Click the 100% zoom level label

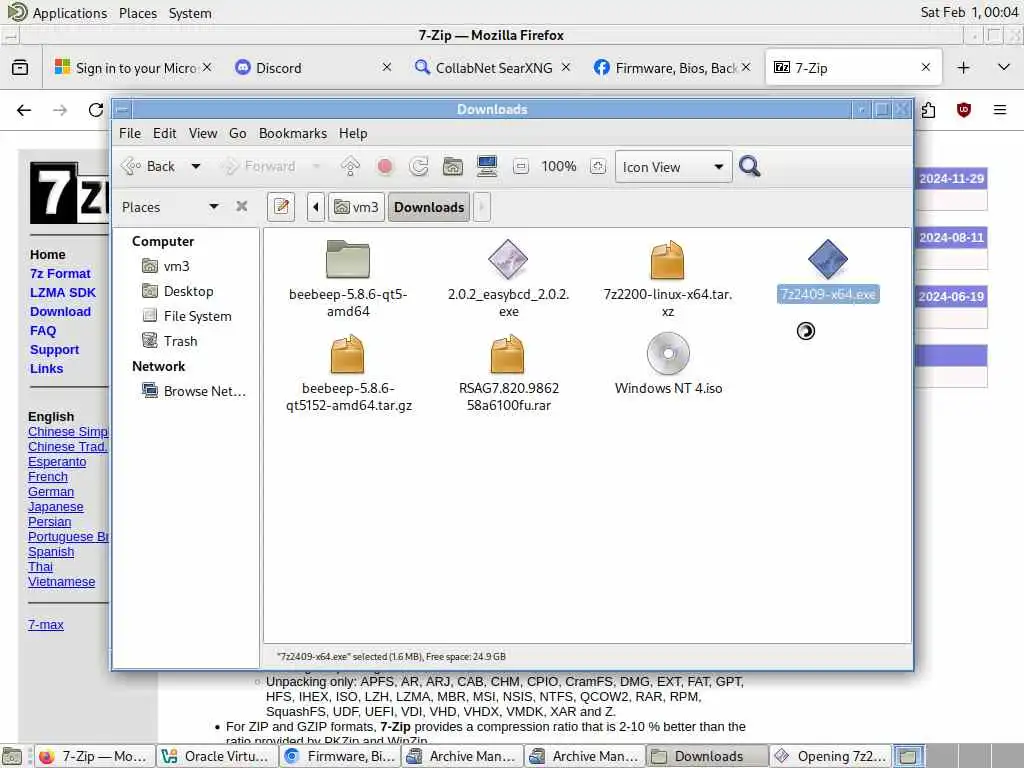(x=558, y=167)
